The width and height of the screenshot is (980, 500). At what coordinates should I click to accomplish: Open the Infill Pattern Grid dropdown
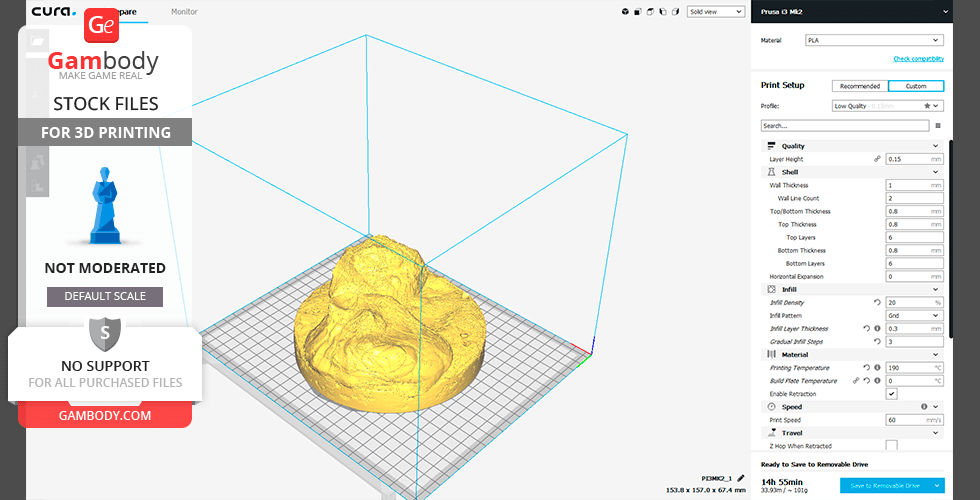coord(914,315)
